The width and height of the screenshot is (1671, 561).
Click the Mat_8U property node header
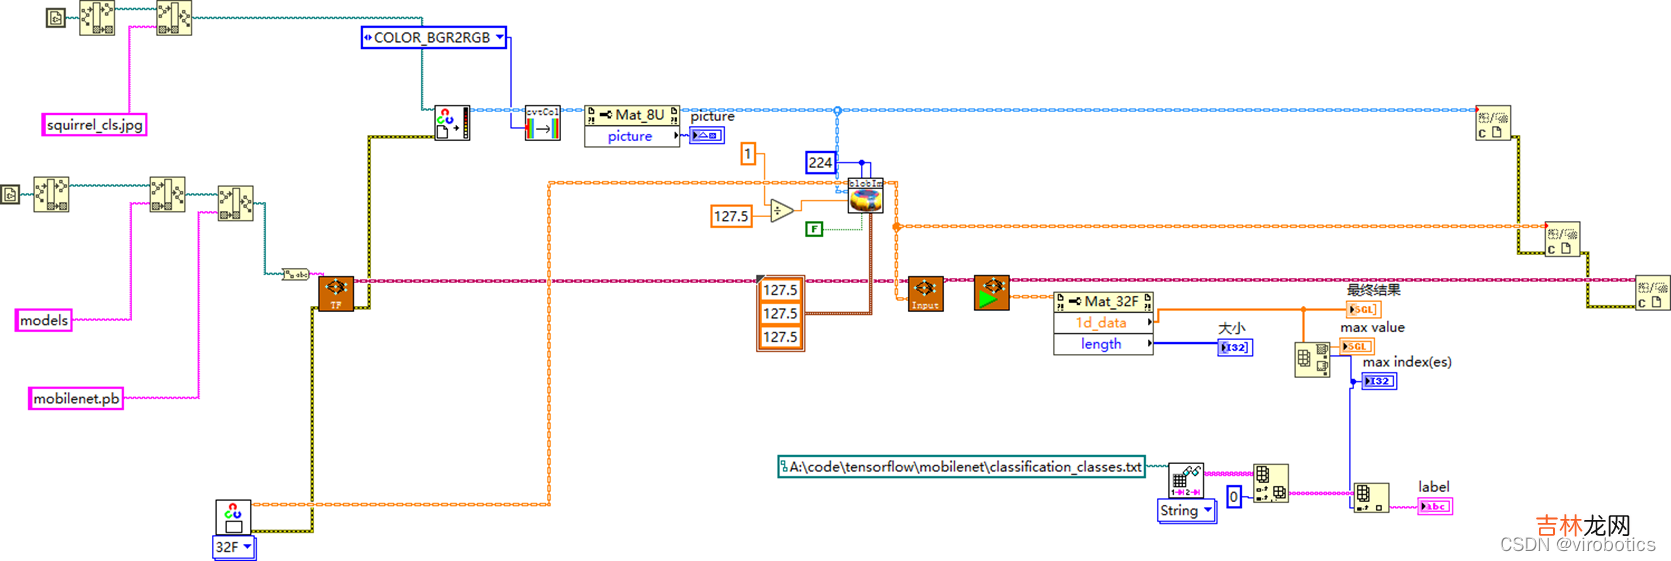(631, 115)
